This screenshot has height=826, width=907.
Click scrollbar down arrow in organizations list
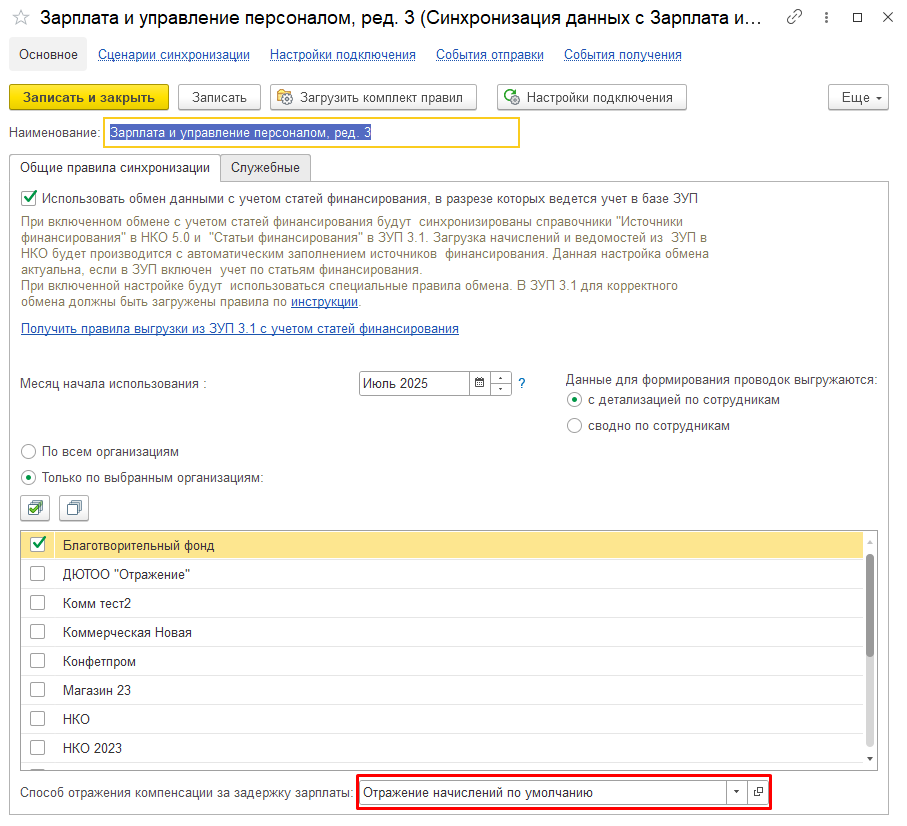869,759
